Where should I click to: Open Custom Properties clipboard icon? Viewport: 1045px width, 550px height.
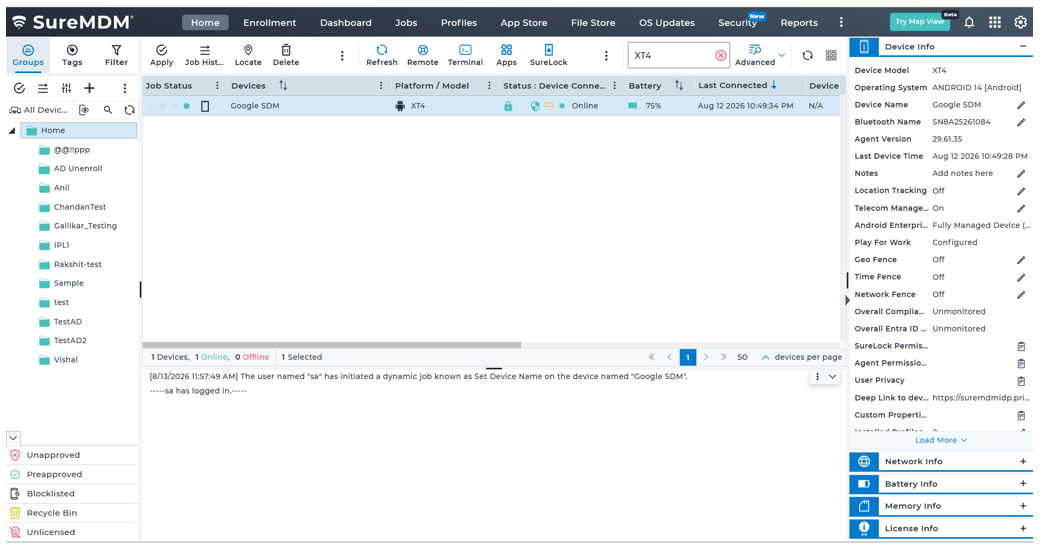coord(1021,415)
